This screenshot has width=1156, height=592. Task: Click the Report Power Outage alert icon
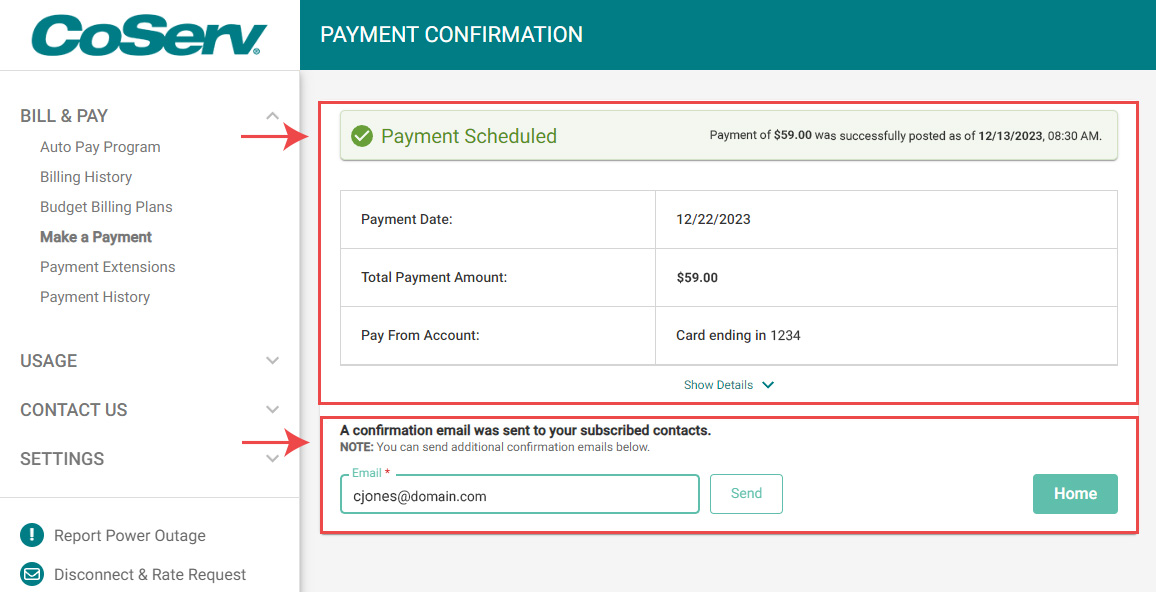tap(32, 535)
